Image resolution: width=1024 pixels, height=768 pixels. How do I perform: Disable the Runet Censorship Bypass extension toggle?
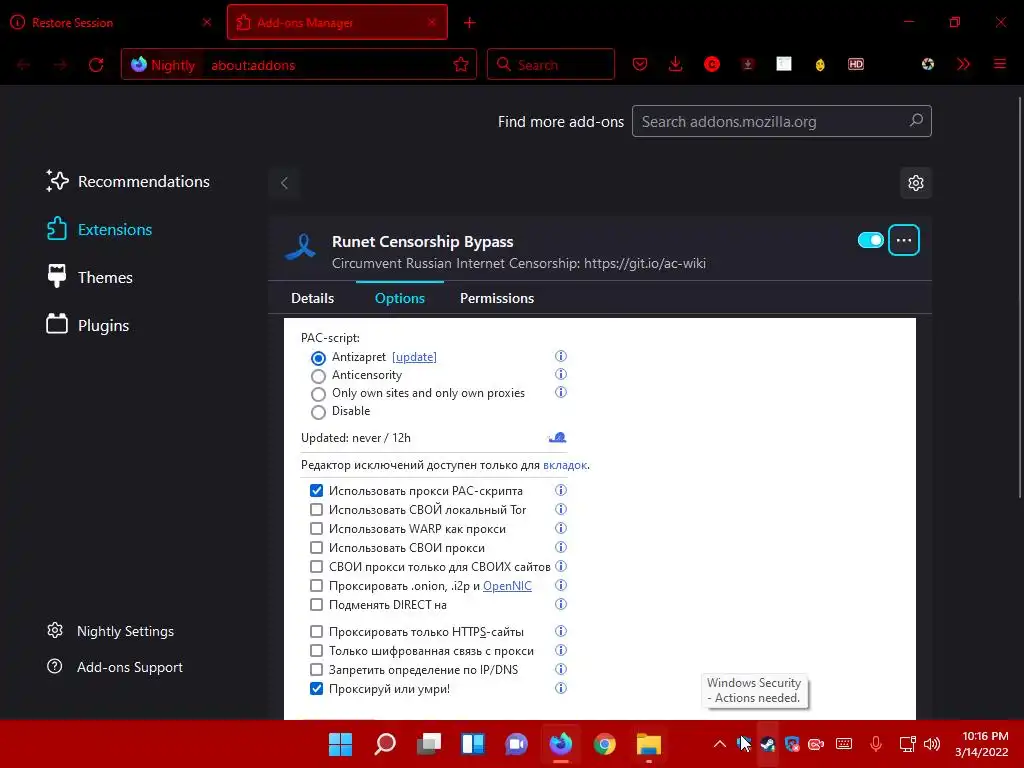[x=871, y=240]
